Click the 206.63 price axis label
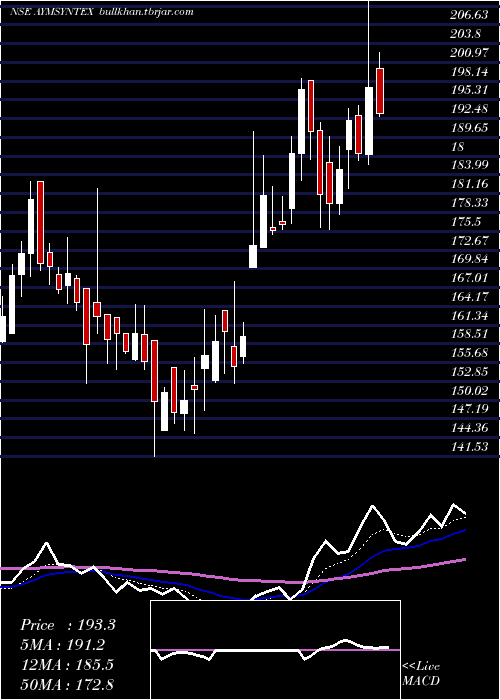Image resolution: width=500 pixels, height=700 pixels. (x=469, y=15)
